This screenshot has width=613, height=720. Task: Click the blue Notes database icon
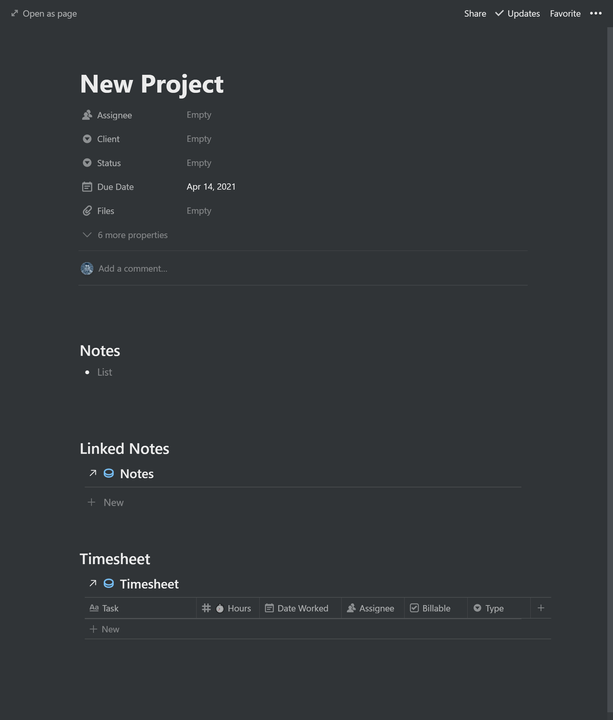[x=109, y=473]
